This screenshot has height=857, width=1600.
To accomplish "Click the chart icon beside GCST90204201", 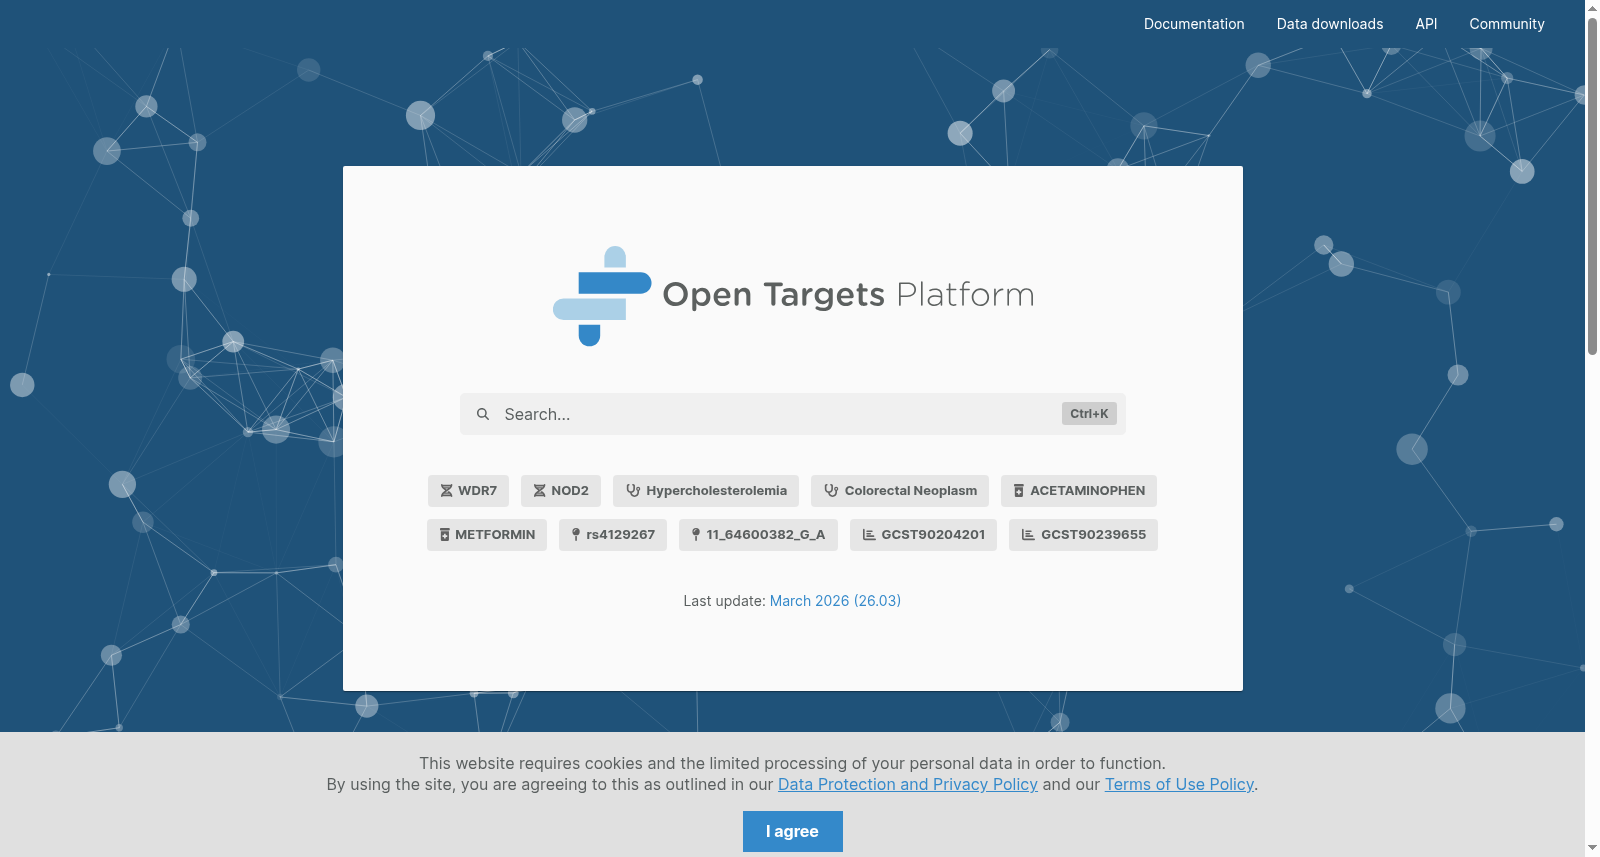I will tap(869, 535).
